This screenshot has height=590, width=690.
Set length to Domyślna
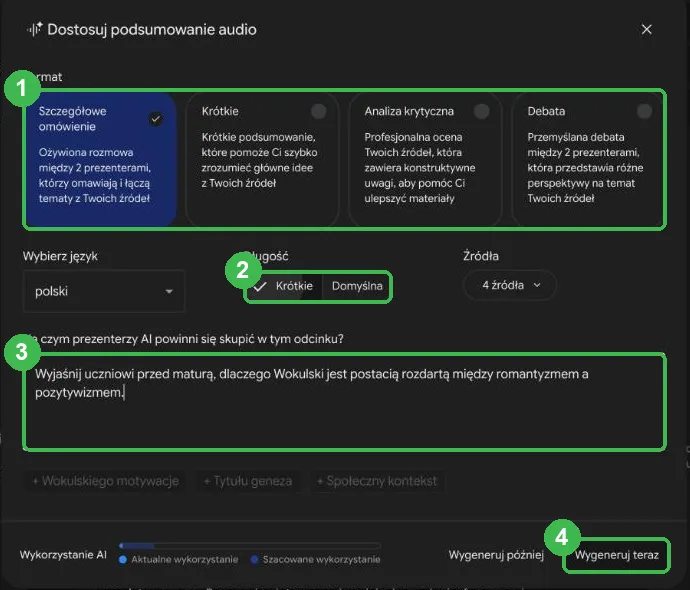[356, 286]
